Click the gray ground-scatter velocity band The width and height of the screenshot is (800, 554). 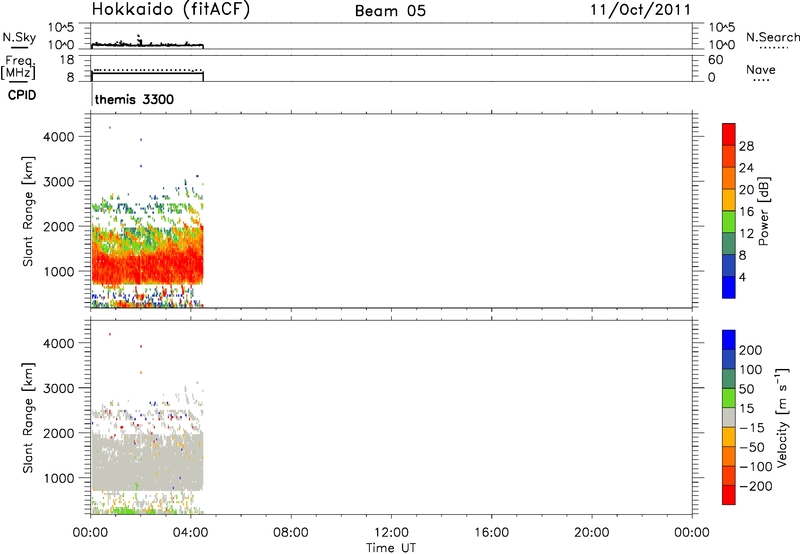[x=147, y=462]
